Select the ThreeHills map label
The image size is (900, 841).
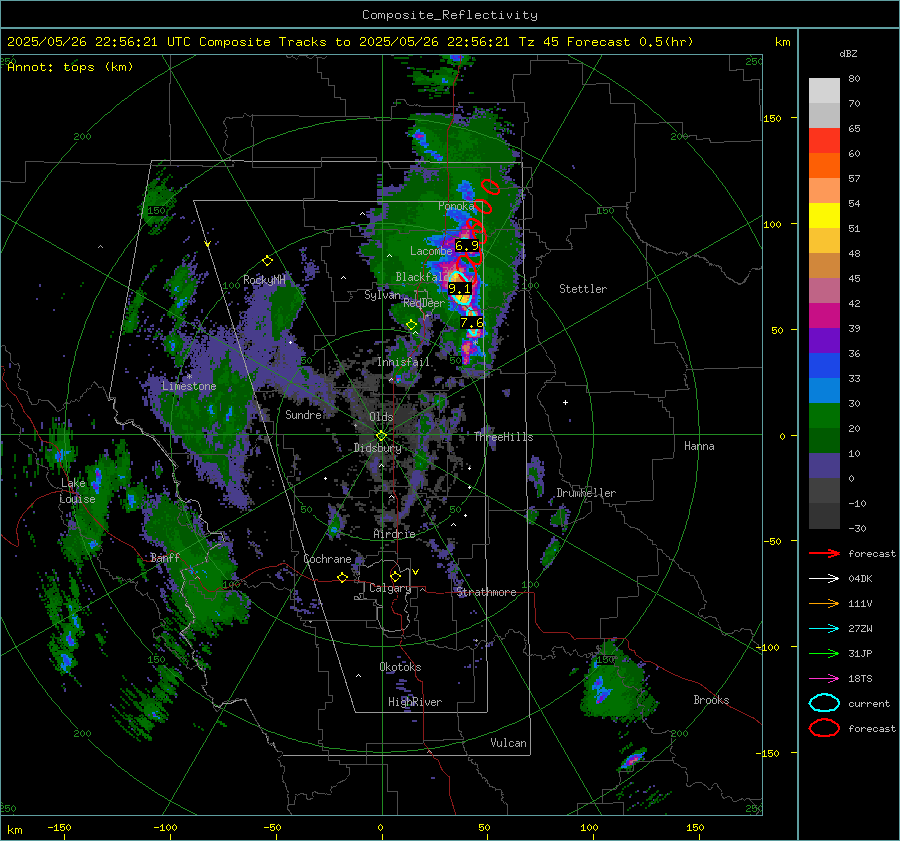(x=503, y=437)
